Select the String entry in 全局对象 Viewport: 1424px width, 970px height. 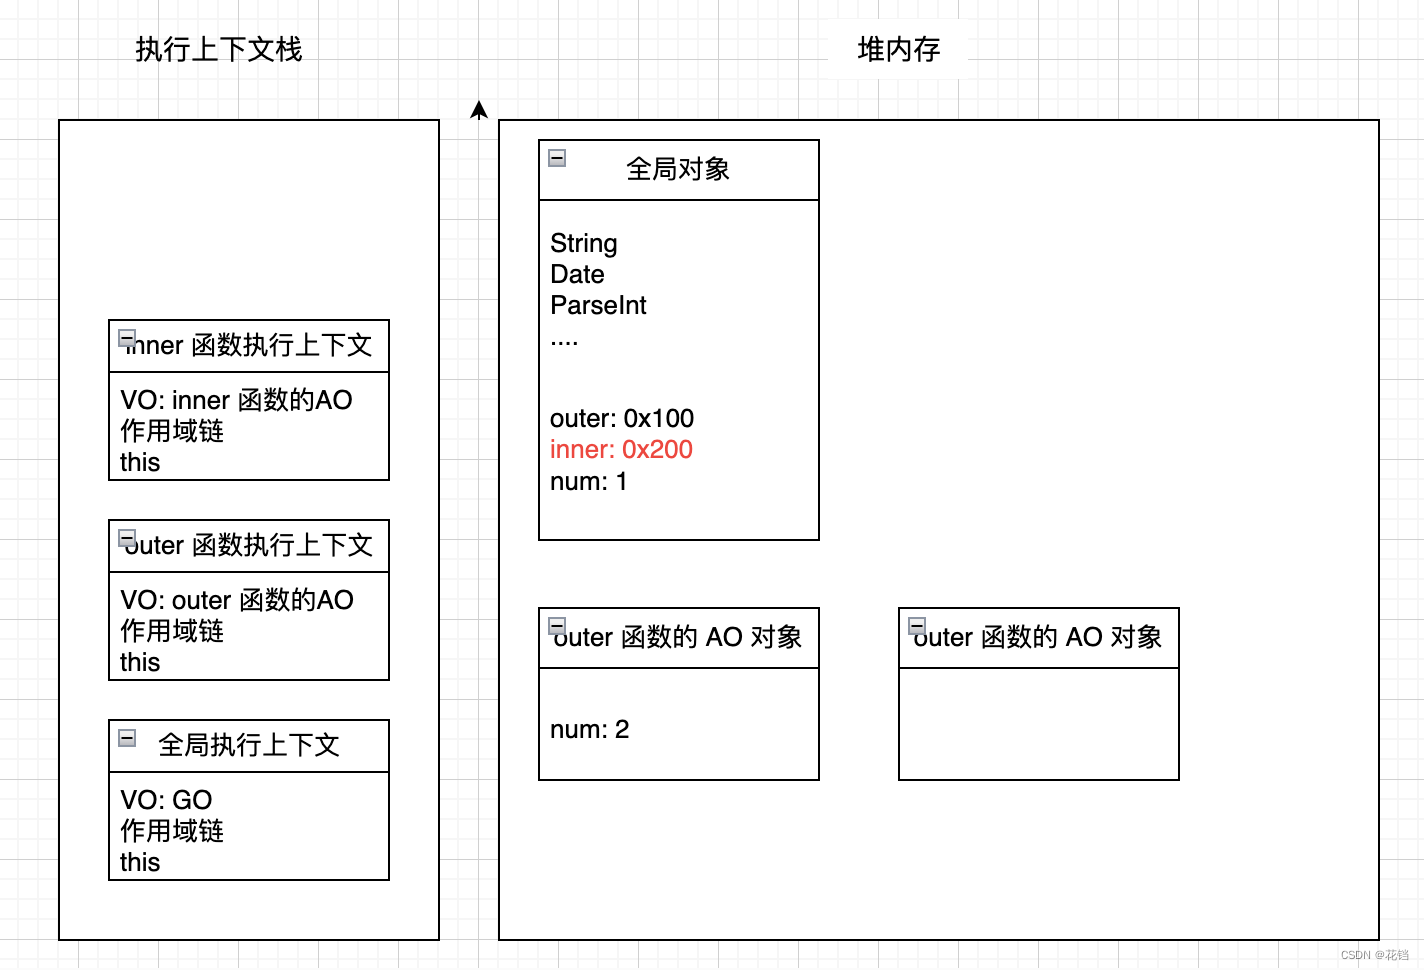(584, 243)
